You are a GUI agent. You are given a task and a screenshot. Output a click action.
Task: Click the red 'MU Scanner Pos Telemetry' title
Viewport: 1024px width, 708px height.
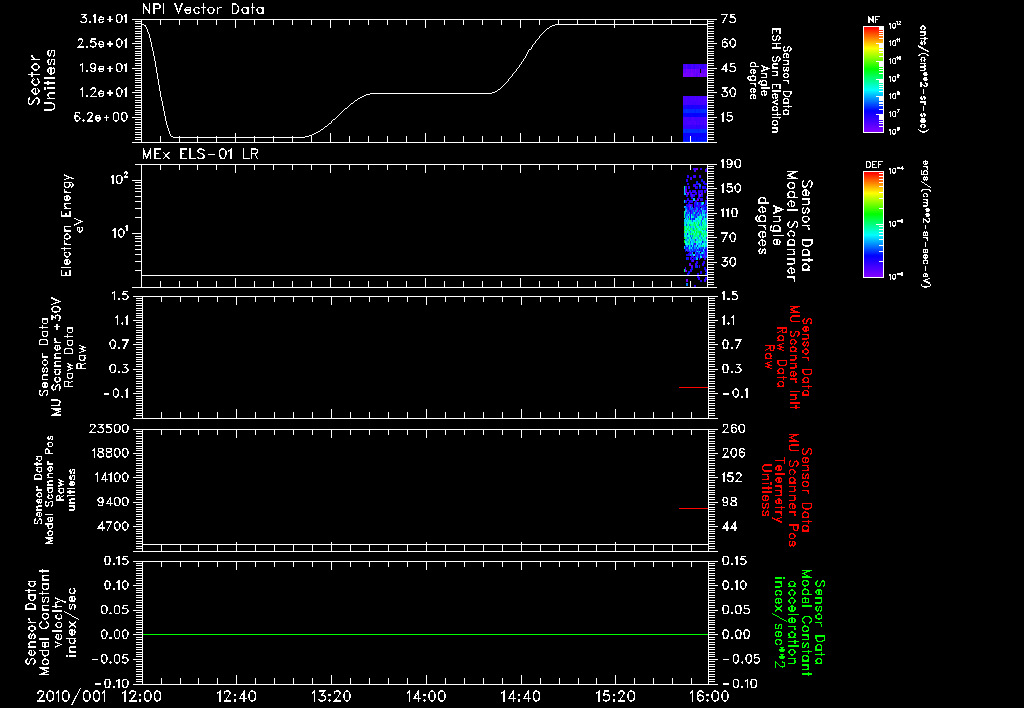(x=786, y=490)
